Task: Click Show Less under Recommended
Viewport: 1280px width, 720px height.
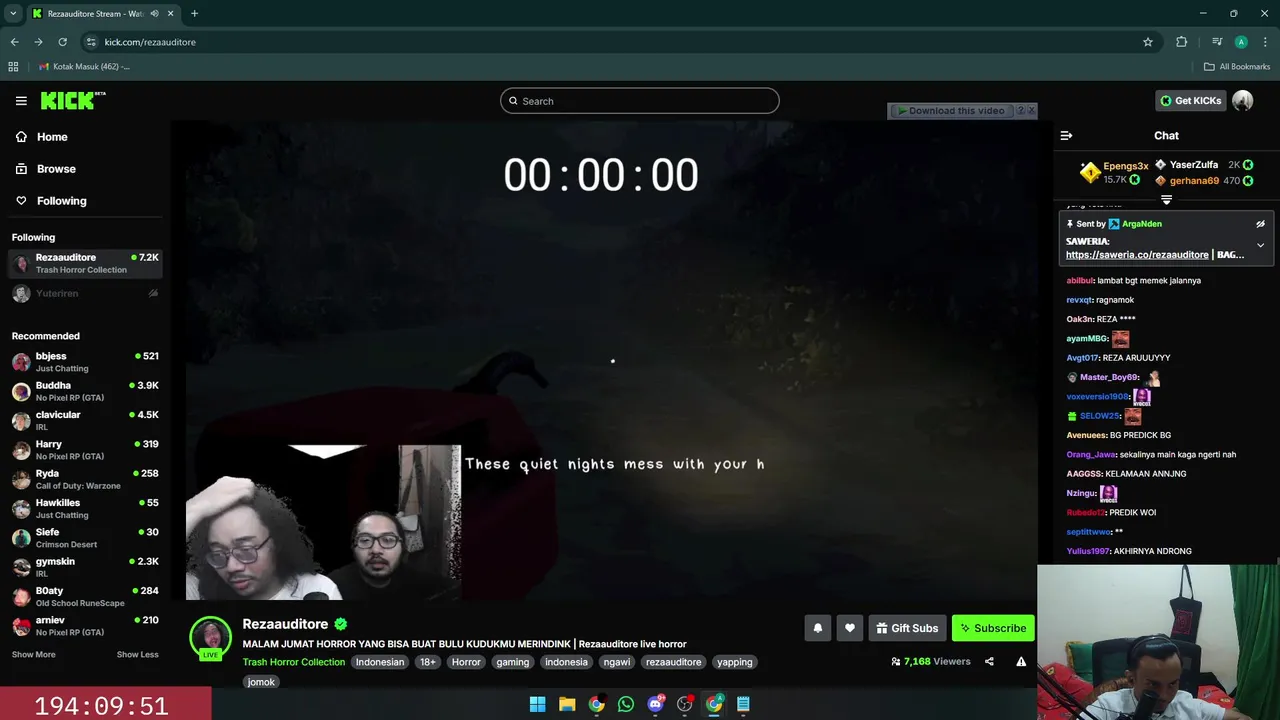Action: point(137,654)
